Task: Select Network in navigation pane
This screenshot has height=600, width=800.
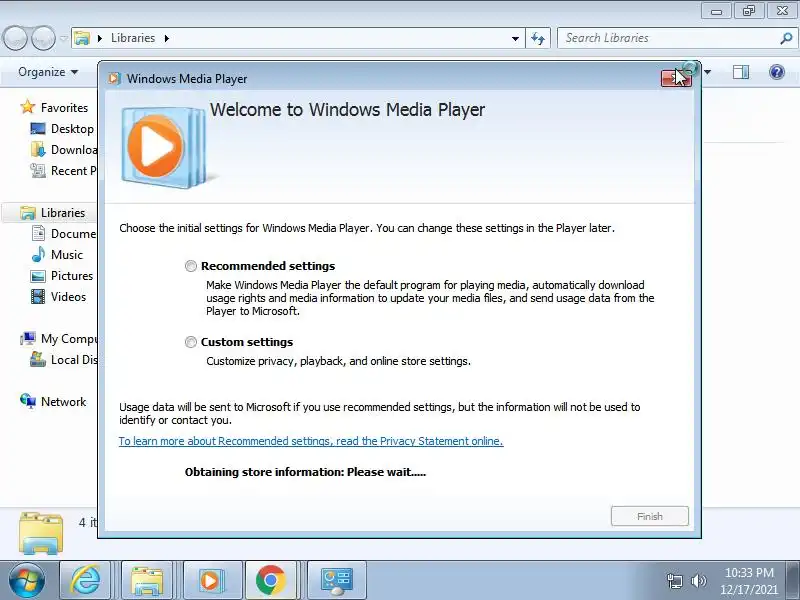Action: tap(63, 402)
